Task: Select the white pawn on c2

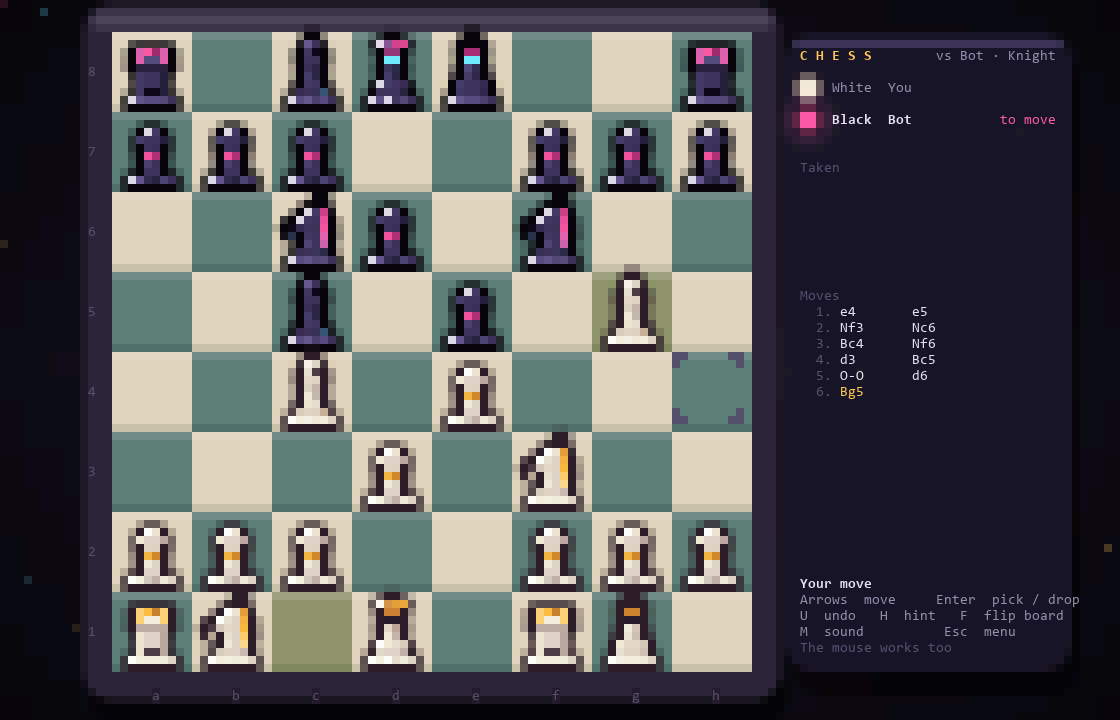Action: click(x=311, y=556)
